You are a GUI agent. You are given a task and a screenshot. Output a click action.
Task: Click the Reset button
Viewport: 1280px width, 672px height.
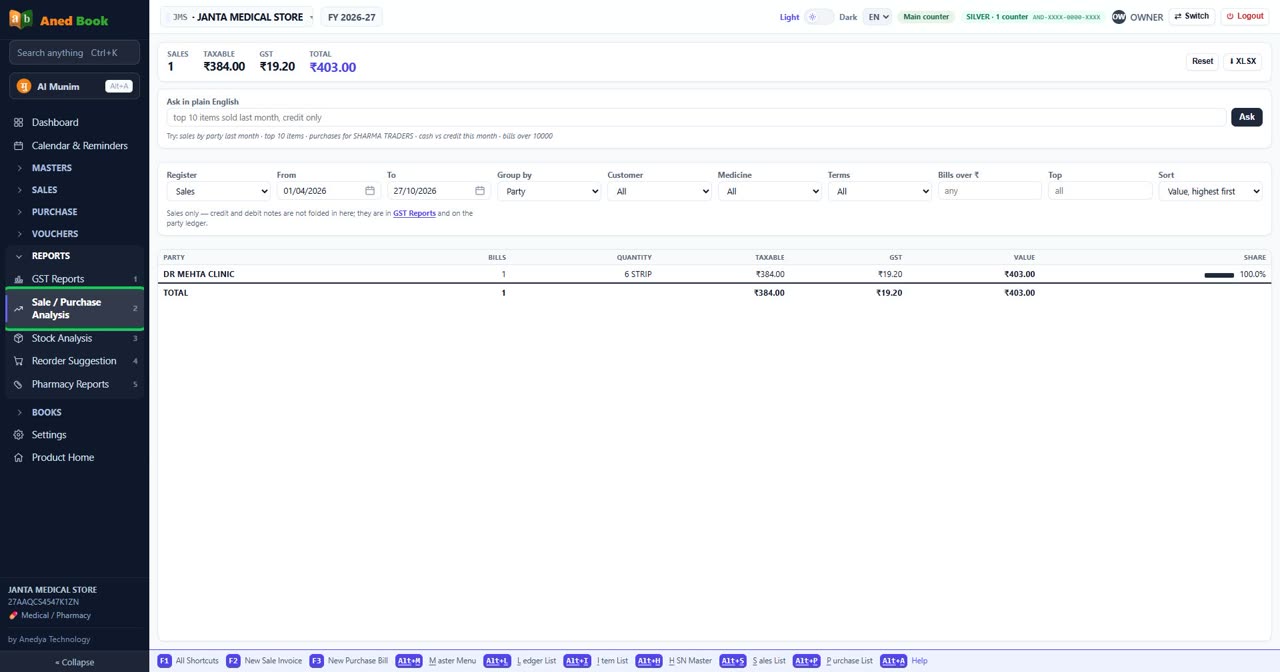click(x=1202, y=61)
